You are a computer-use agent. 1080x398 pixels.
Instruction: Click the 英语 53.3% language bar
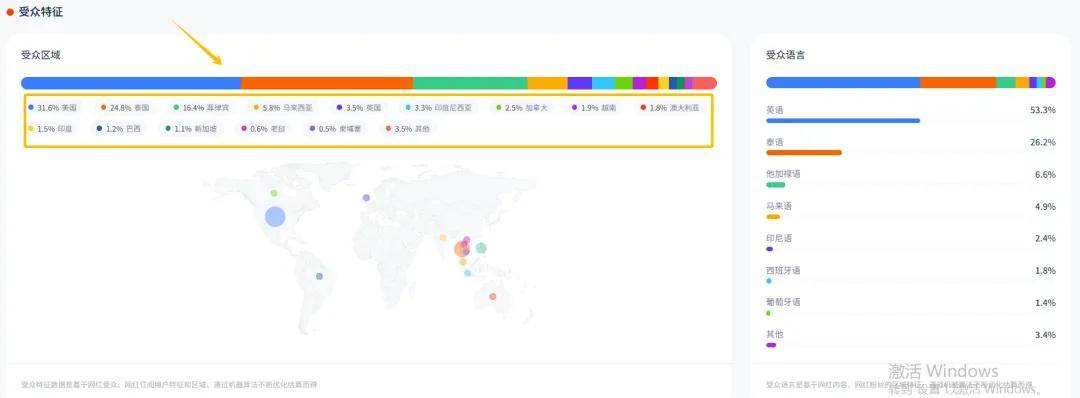coord(843,121)
